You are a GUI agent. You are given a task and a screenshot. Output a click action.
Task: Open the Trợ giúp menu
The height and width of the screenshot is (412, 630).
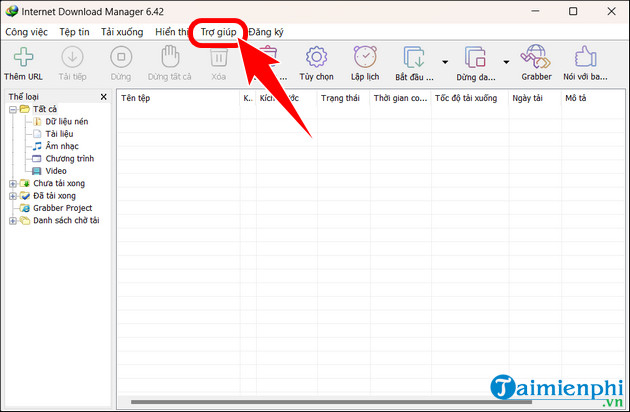point(219,32)
